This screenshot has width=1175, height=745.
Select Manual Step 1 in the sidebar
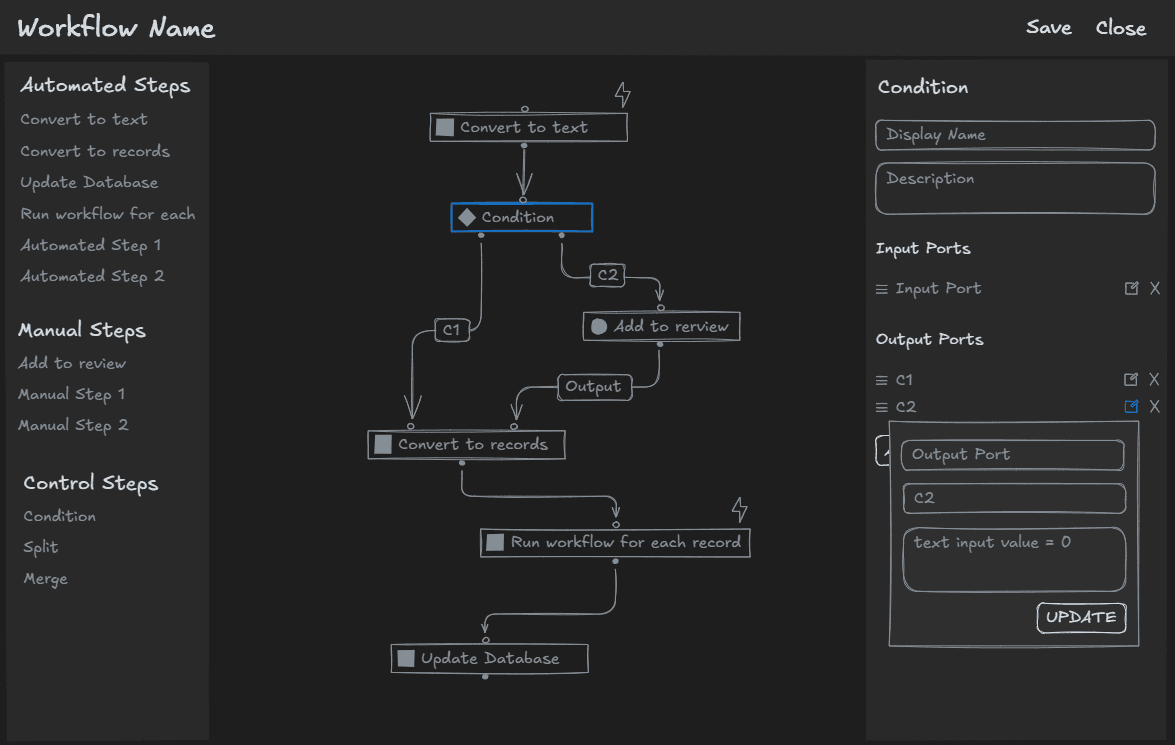[x=71, y=394]
